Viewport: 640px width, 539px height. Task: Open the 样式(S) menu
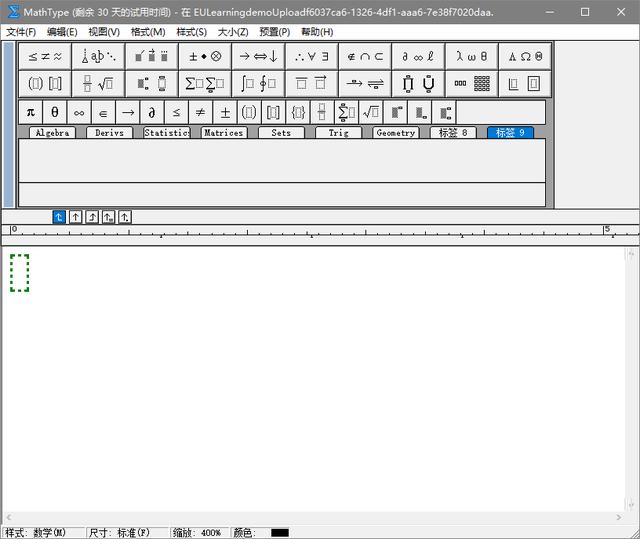pyautogui.click(x=191, y=32)
